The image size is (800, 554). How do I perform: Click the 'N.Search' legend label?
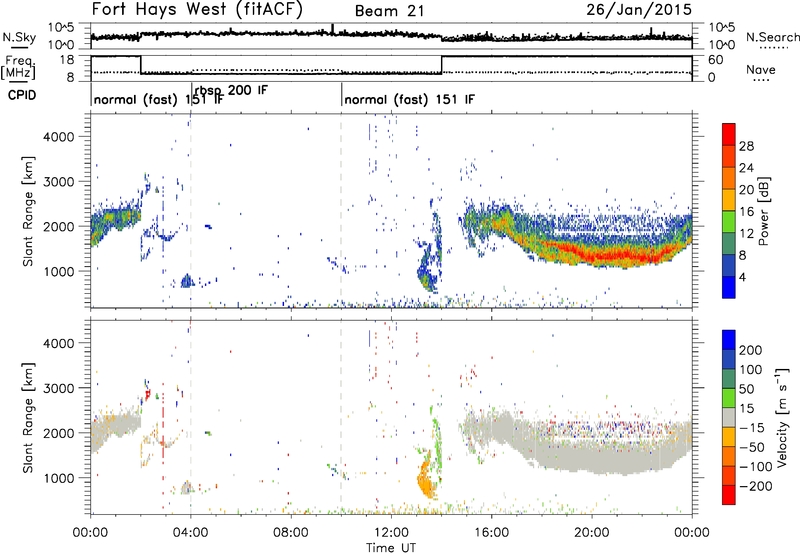[x=772, y=37]
